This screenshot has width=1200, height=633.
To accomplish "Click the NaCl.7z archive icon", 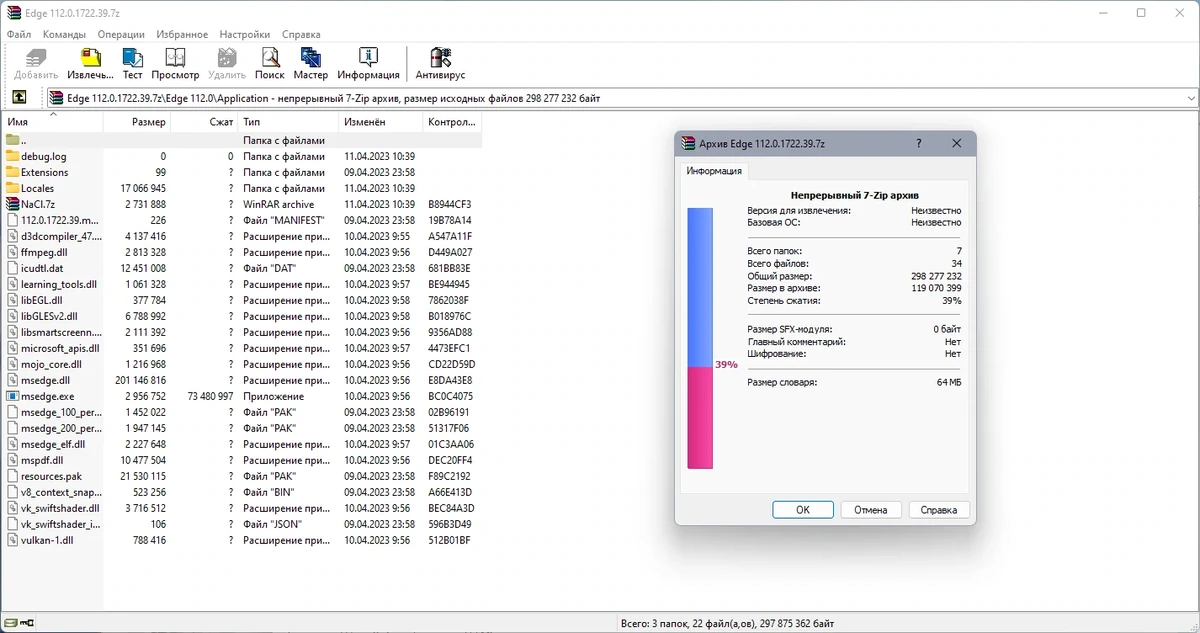I will coord(13,204).
